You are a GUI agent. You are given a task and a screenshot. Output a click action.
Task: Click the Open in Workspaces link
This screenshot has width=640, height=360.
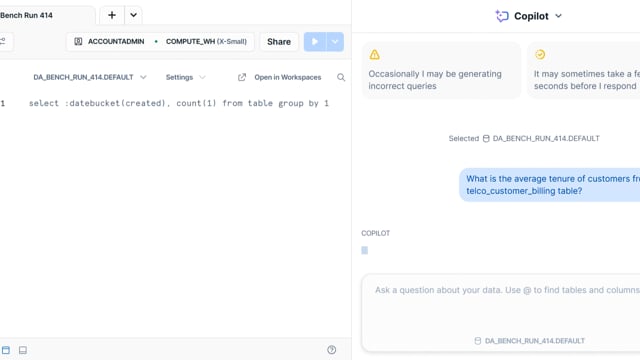280,77
